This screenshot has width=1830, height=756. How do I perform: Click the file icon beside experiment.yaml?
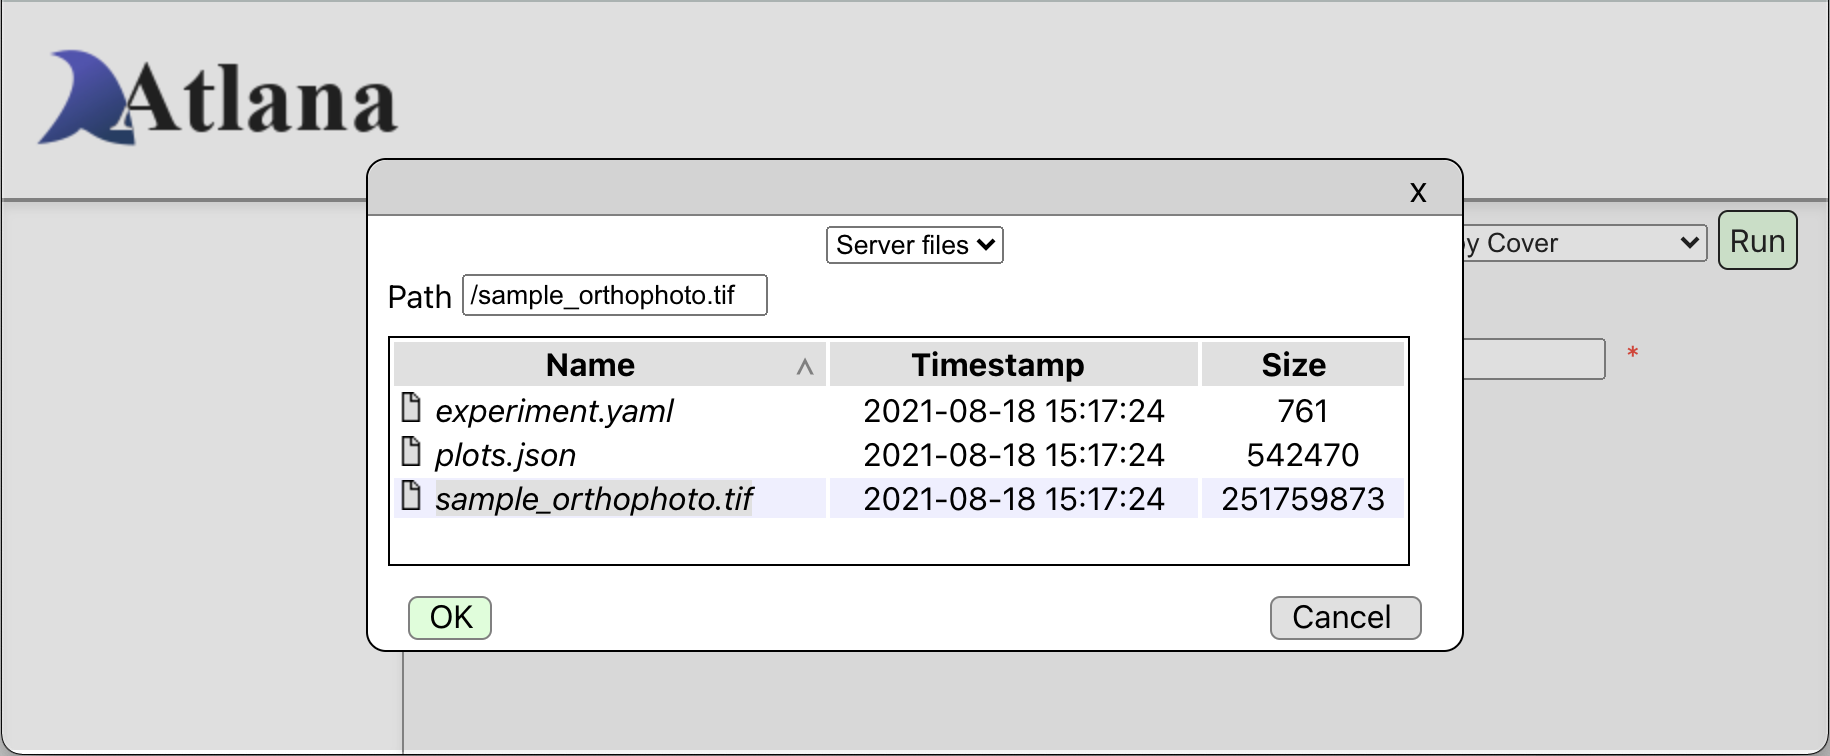click(411, 407)
